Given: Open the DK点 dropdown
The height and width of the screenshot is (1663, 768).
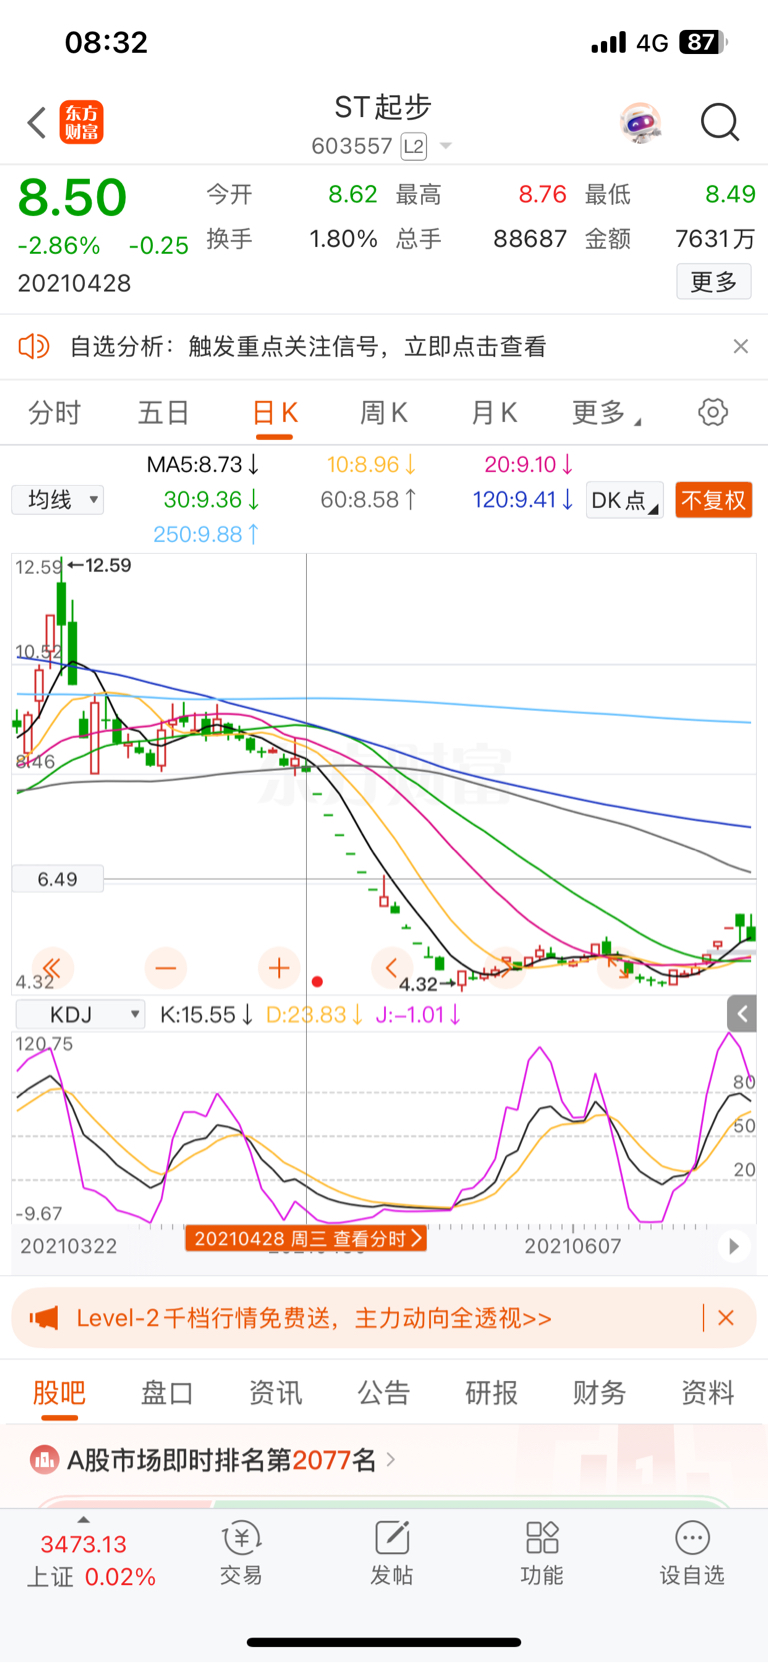Looking at the screenshot, I should pyautogui.click(x=624, y=500).
